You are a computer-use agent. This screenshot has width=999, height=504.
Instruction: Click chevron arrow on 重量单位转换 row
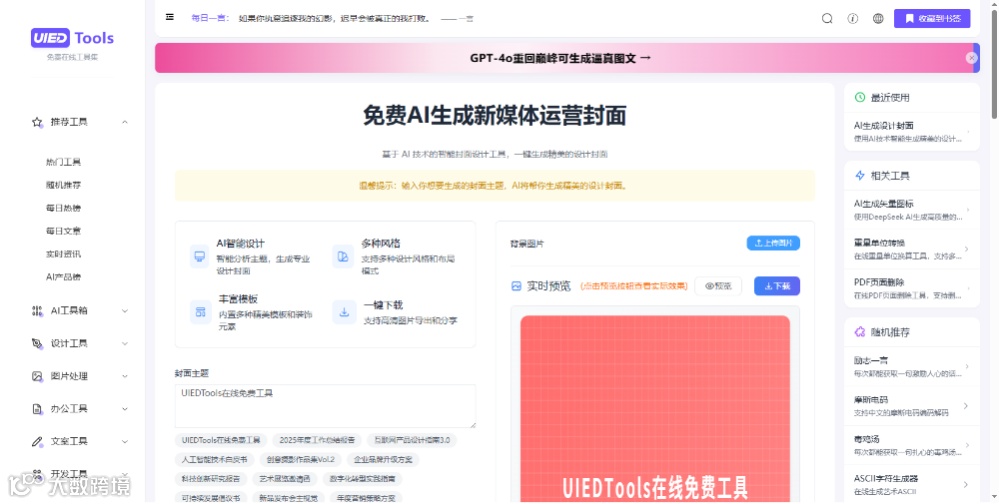966,249
